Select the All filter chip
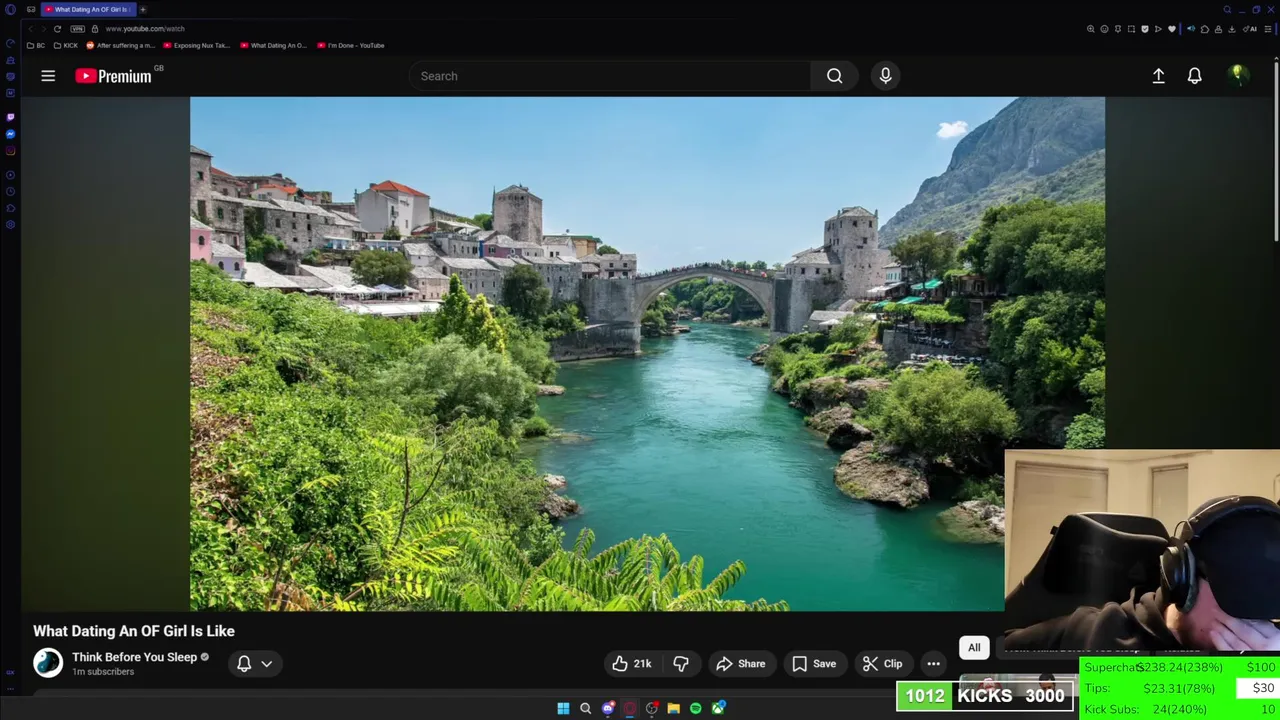 click(974, 647)
